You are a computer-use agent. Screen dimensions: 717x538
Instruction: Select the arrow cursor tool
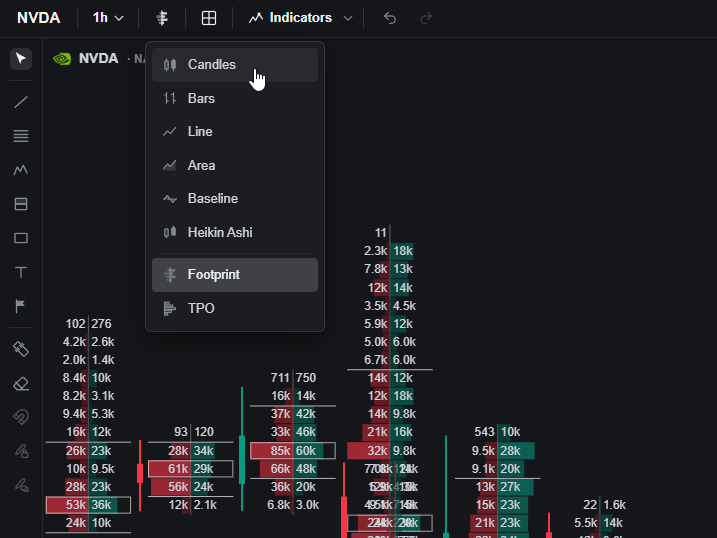point(21,59)
